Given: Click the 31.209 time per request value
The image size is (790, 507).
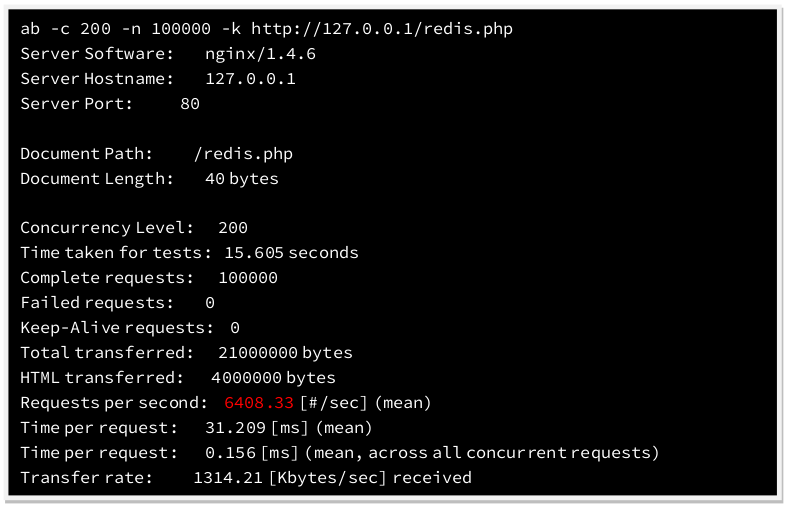Looking at the screenshot, I should 236,428.
